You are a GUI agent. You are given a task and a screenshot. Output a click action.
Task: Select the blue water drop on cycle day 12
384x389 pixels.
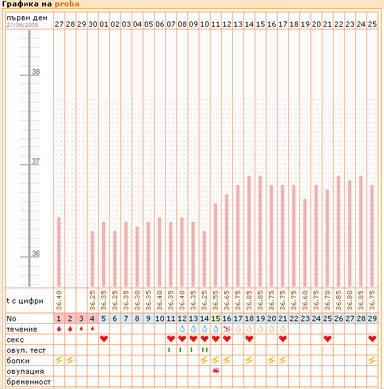pyautogui.click(x=182, y=329)
